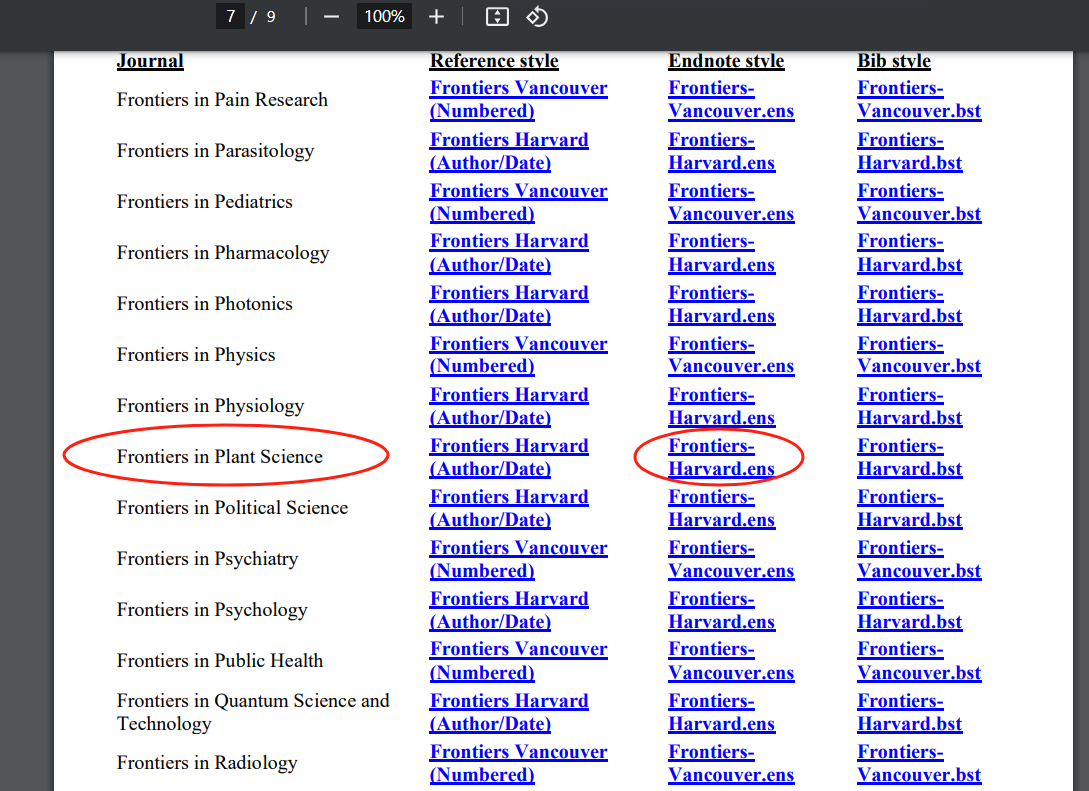Download Bib file for Frontiers in Psychology
This screenshot has height=791, width=1089.
click(x=910, y=610)
